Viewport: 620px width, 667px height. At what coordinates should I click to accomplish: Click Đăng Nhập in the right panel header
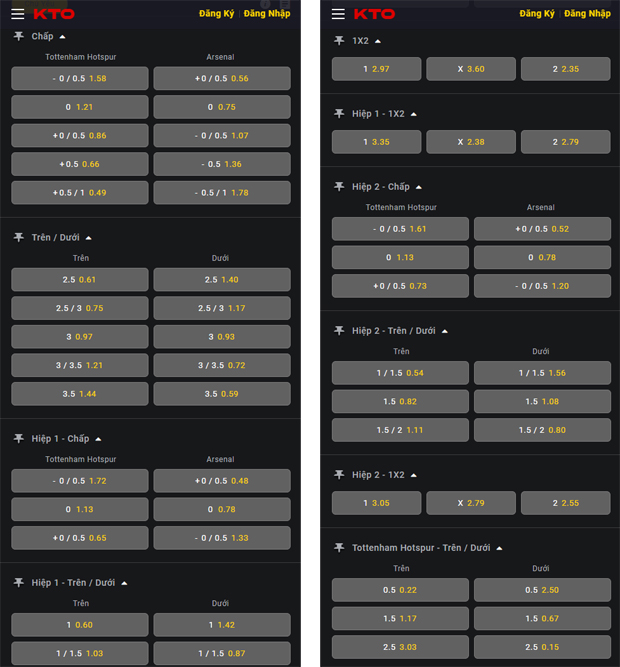(587, 14)
